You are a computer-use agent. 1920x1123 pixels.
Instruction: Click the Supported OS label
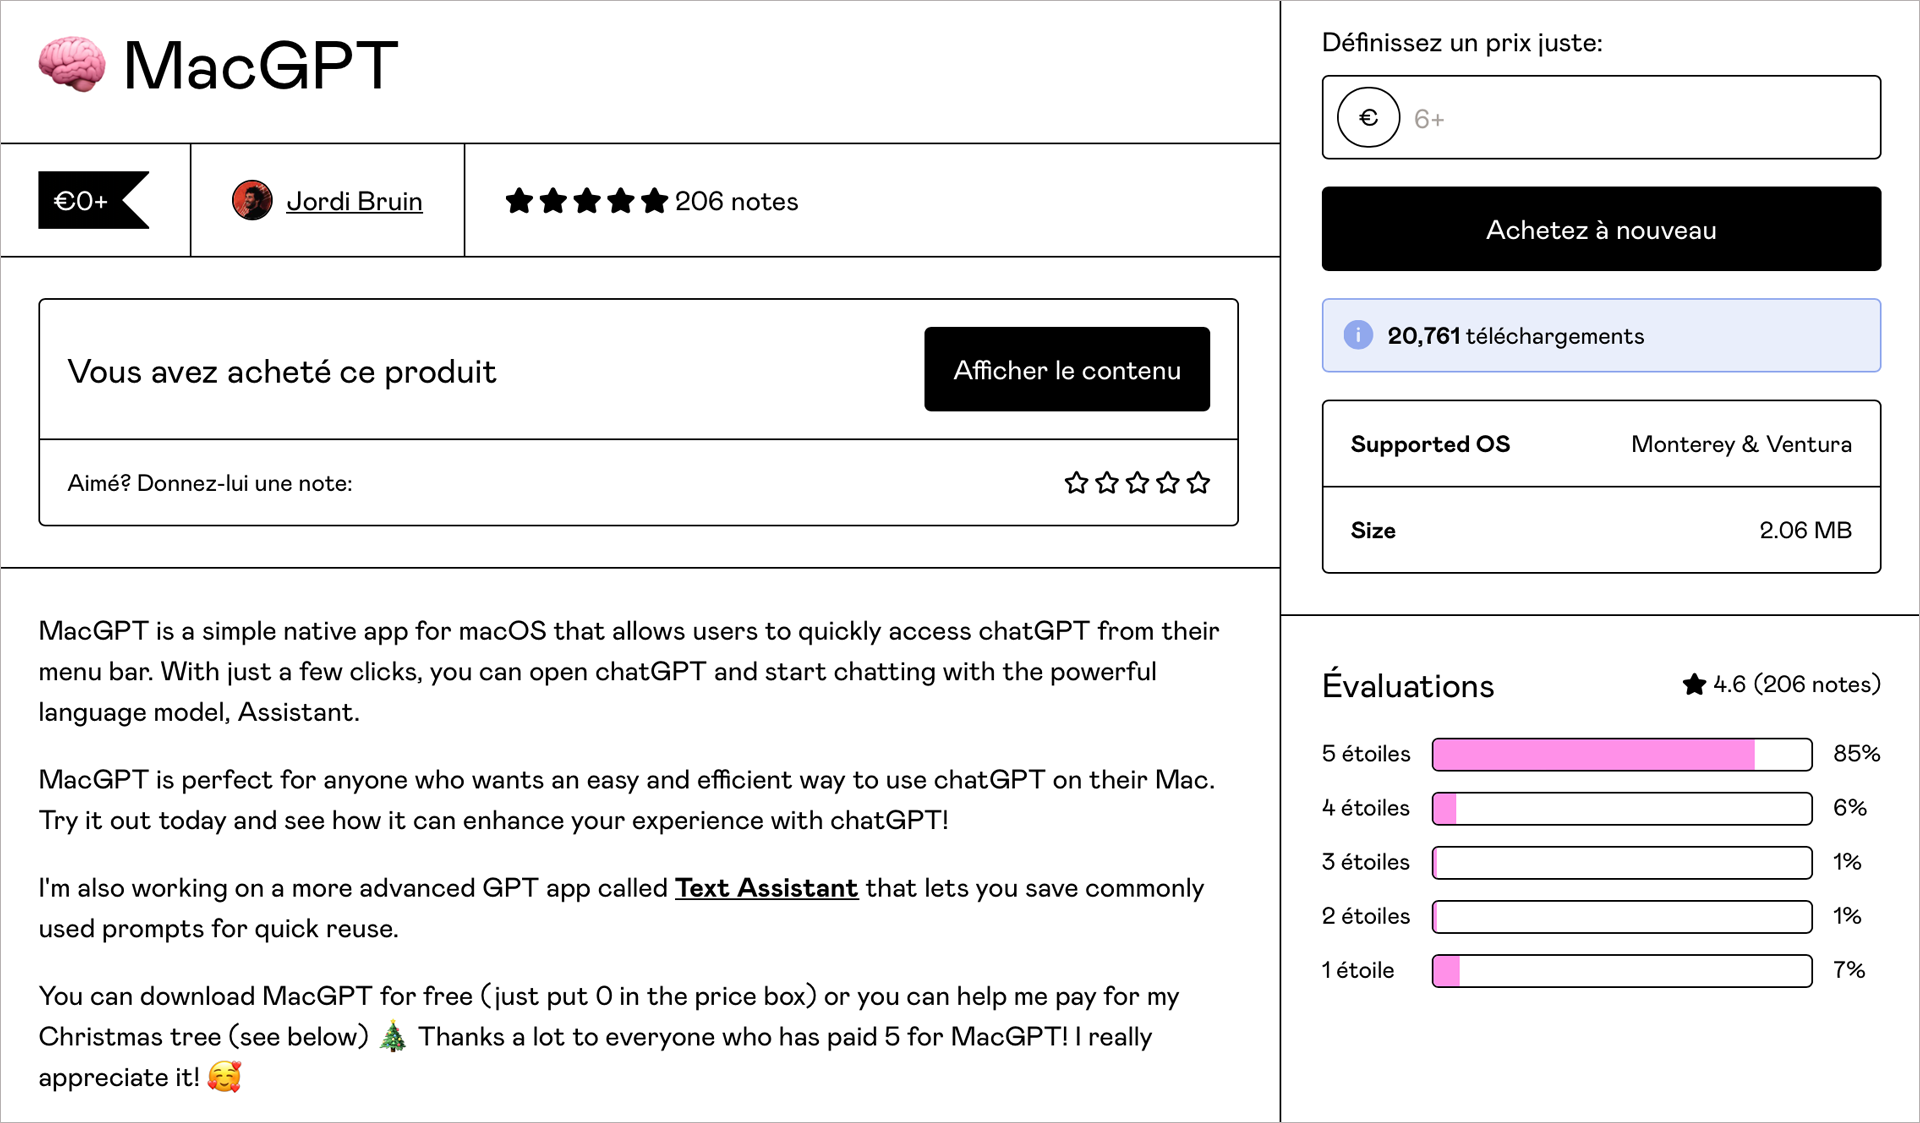[1430, 444]
